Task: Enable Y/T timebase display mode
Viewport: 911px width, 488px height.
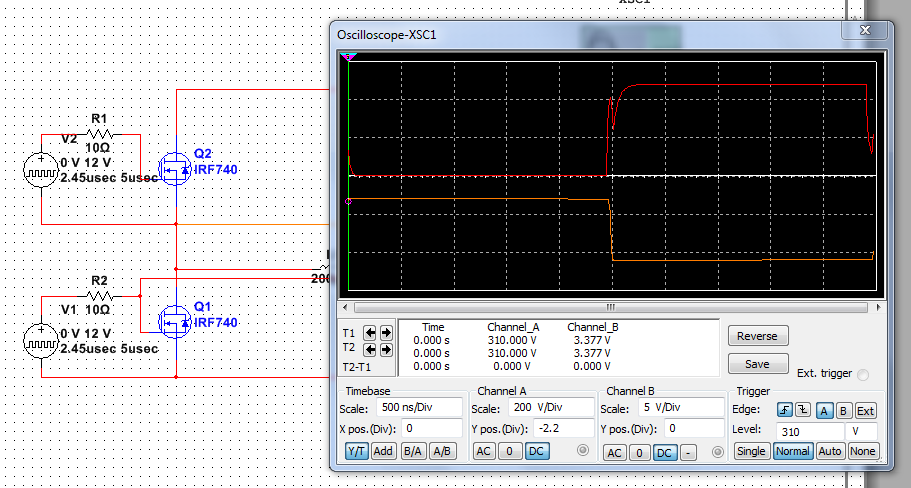Action: coord(357,450)
